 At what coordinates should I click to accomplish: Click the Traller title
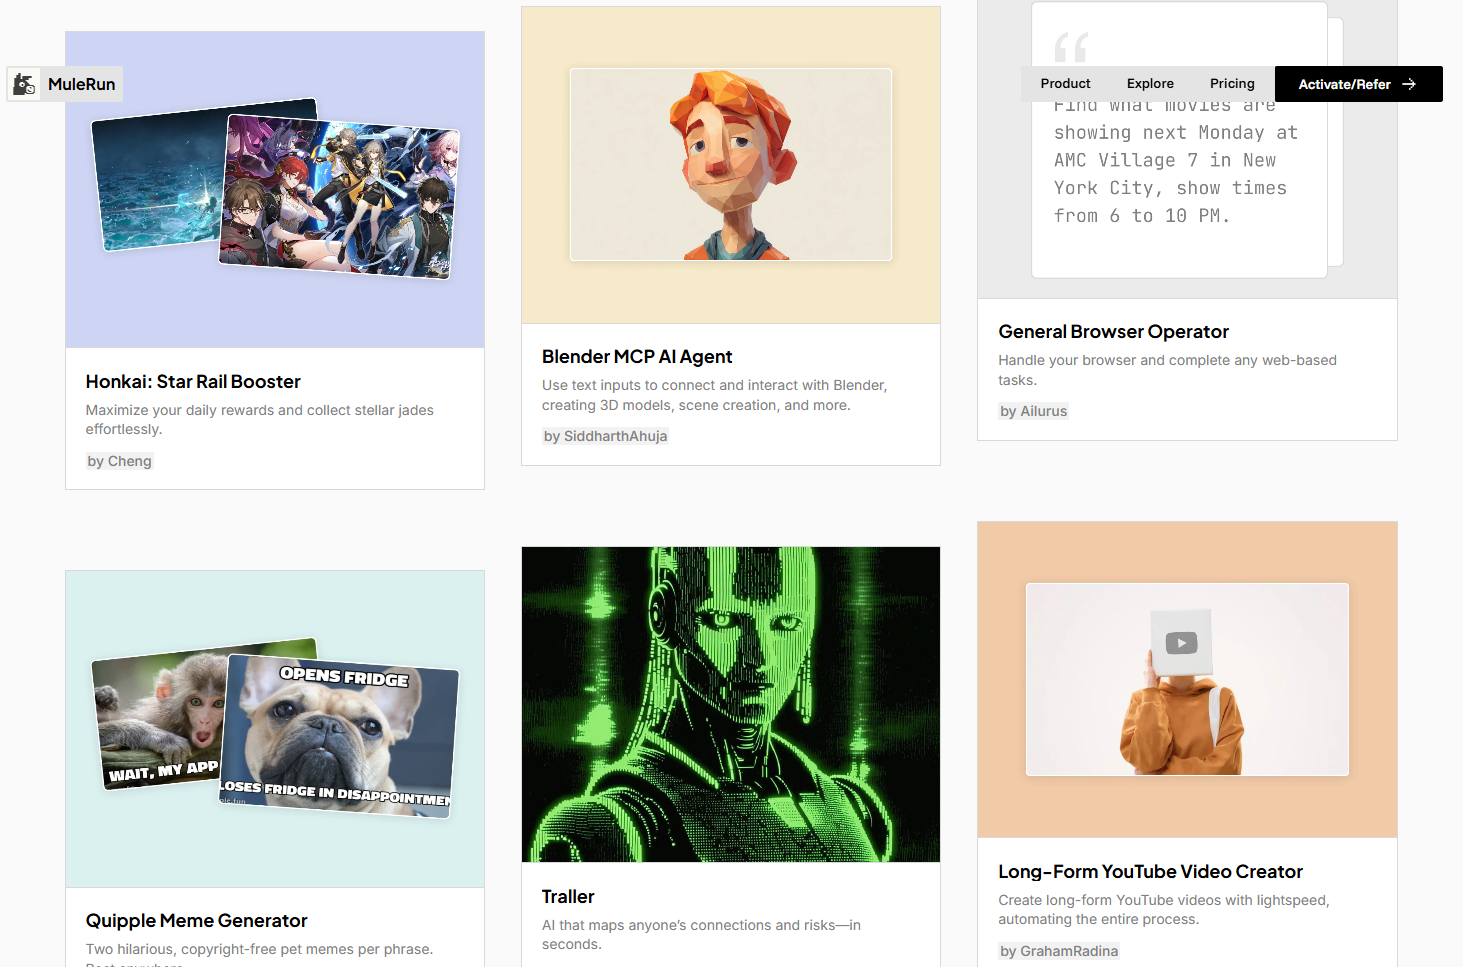pyautogui.click(x=568, y=897)
